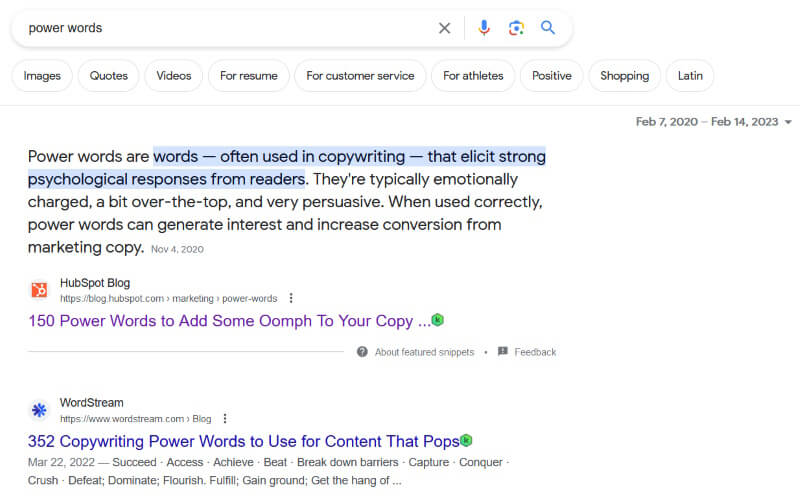Viewport: 800px width, 500px height.
Task: Choose the 'For customer service' filter chip
Action: coord(360,76)
